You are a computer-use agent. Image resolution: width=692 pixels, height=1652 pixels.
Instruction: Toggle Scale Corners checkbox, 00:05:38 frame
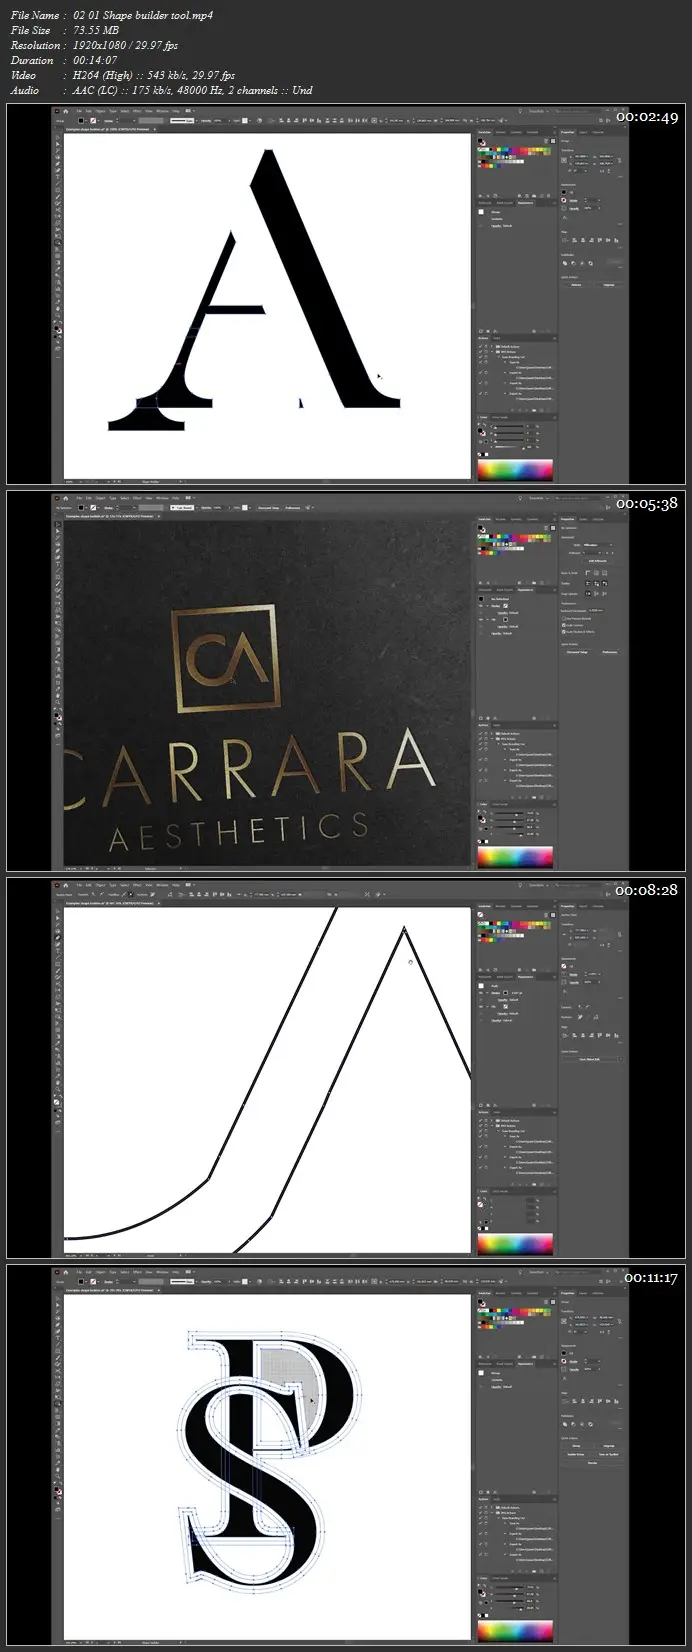tap(564, 625)
